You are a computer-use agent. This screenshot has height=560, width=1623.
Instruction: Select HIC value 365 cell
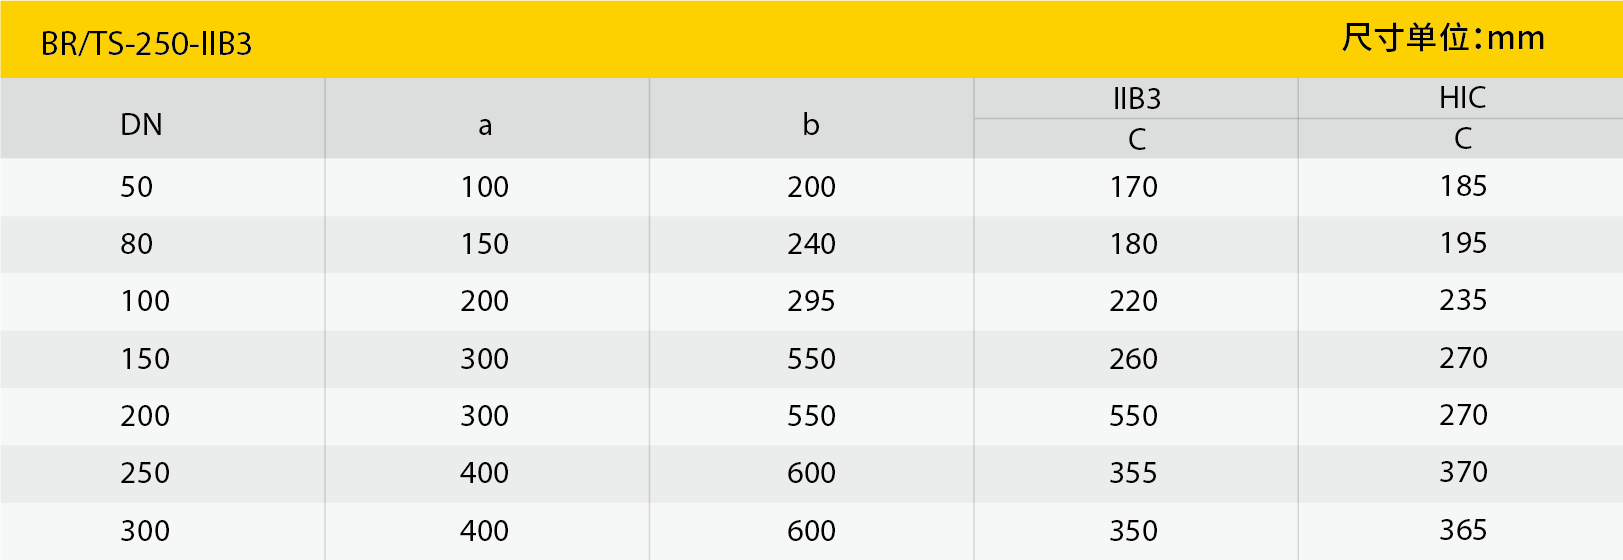coord(1463,530)
